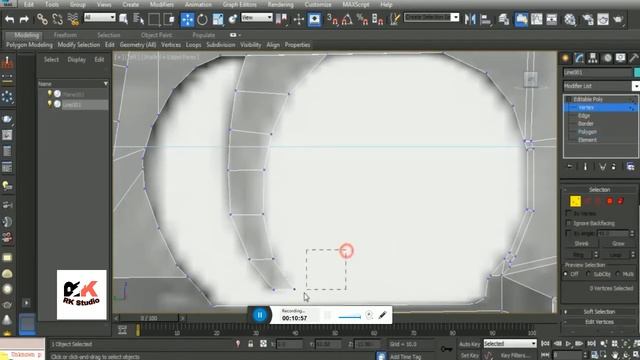
Task: Open the Modifiers menu
Action: point(162,4)
